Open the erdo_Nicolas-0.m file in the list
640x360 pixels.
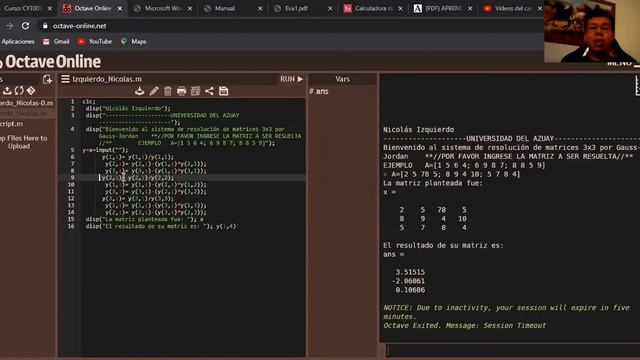(x=27, y=103)
